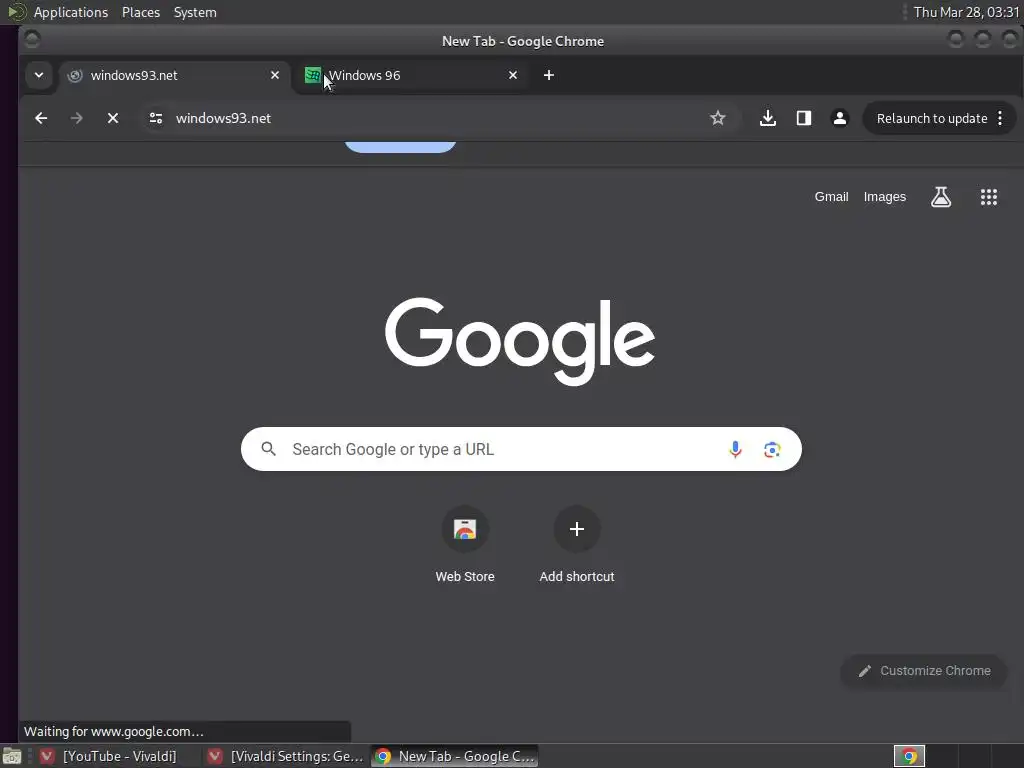Click Customize Chrome button
The image size is (1024, 768).
[923, 671]
